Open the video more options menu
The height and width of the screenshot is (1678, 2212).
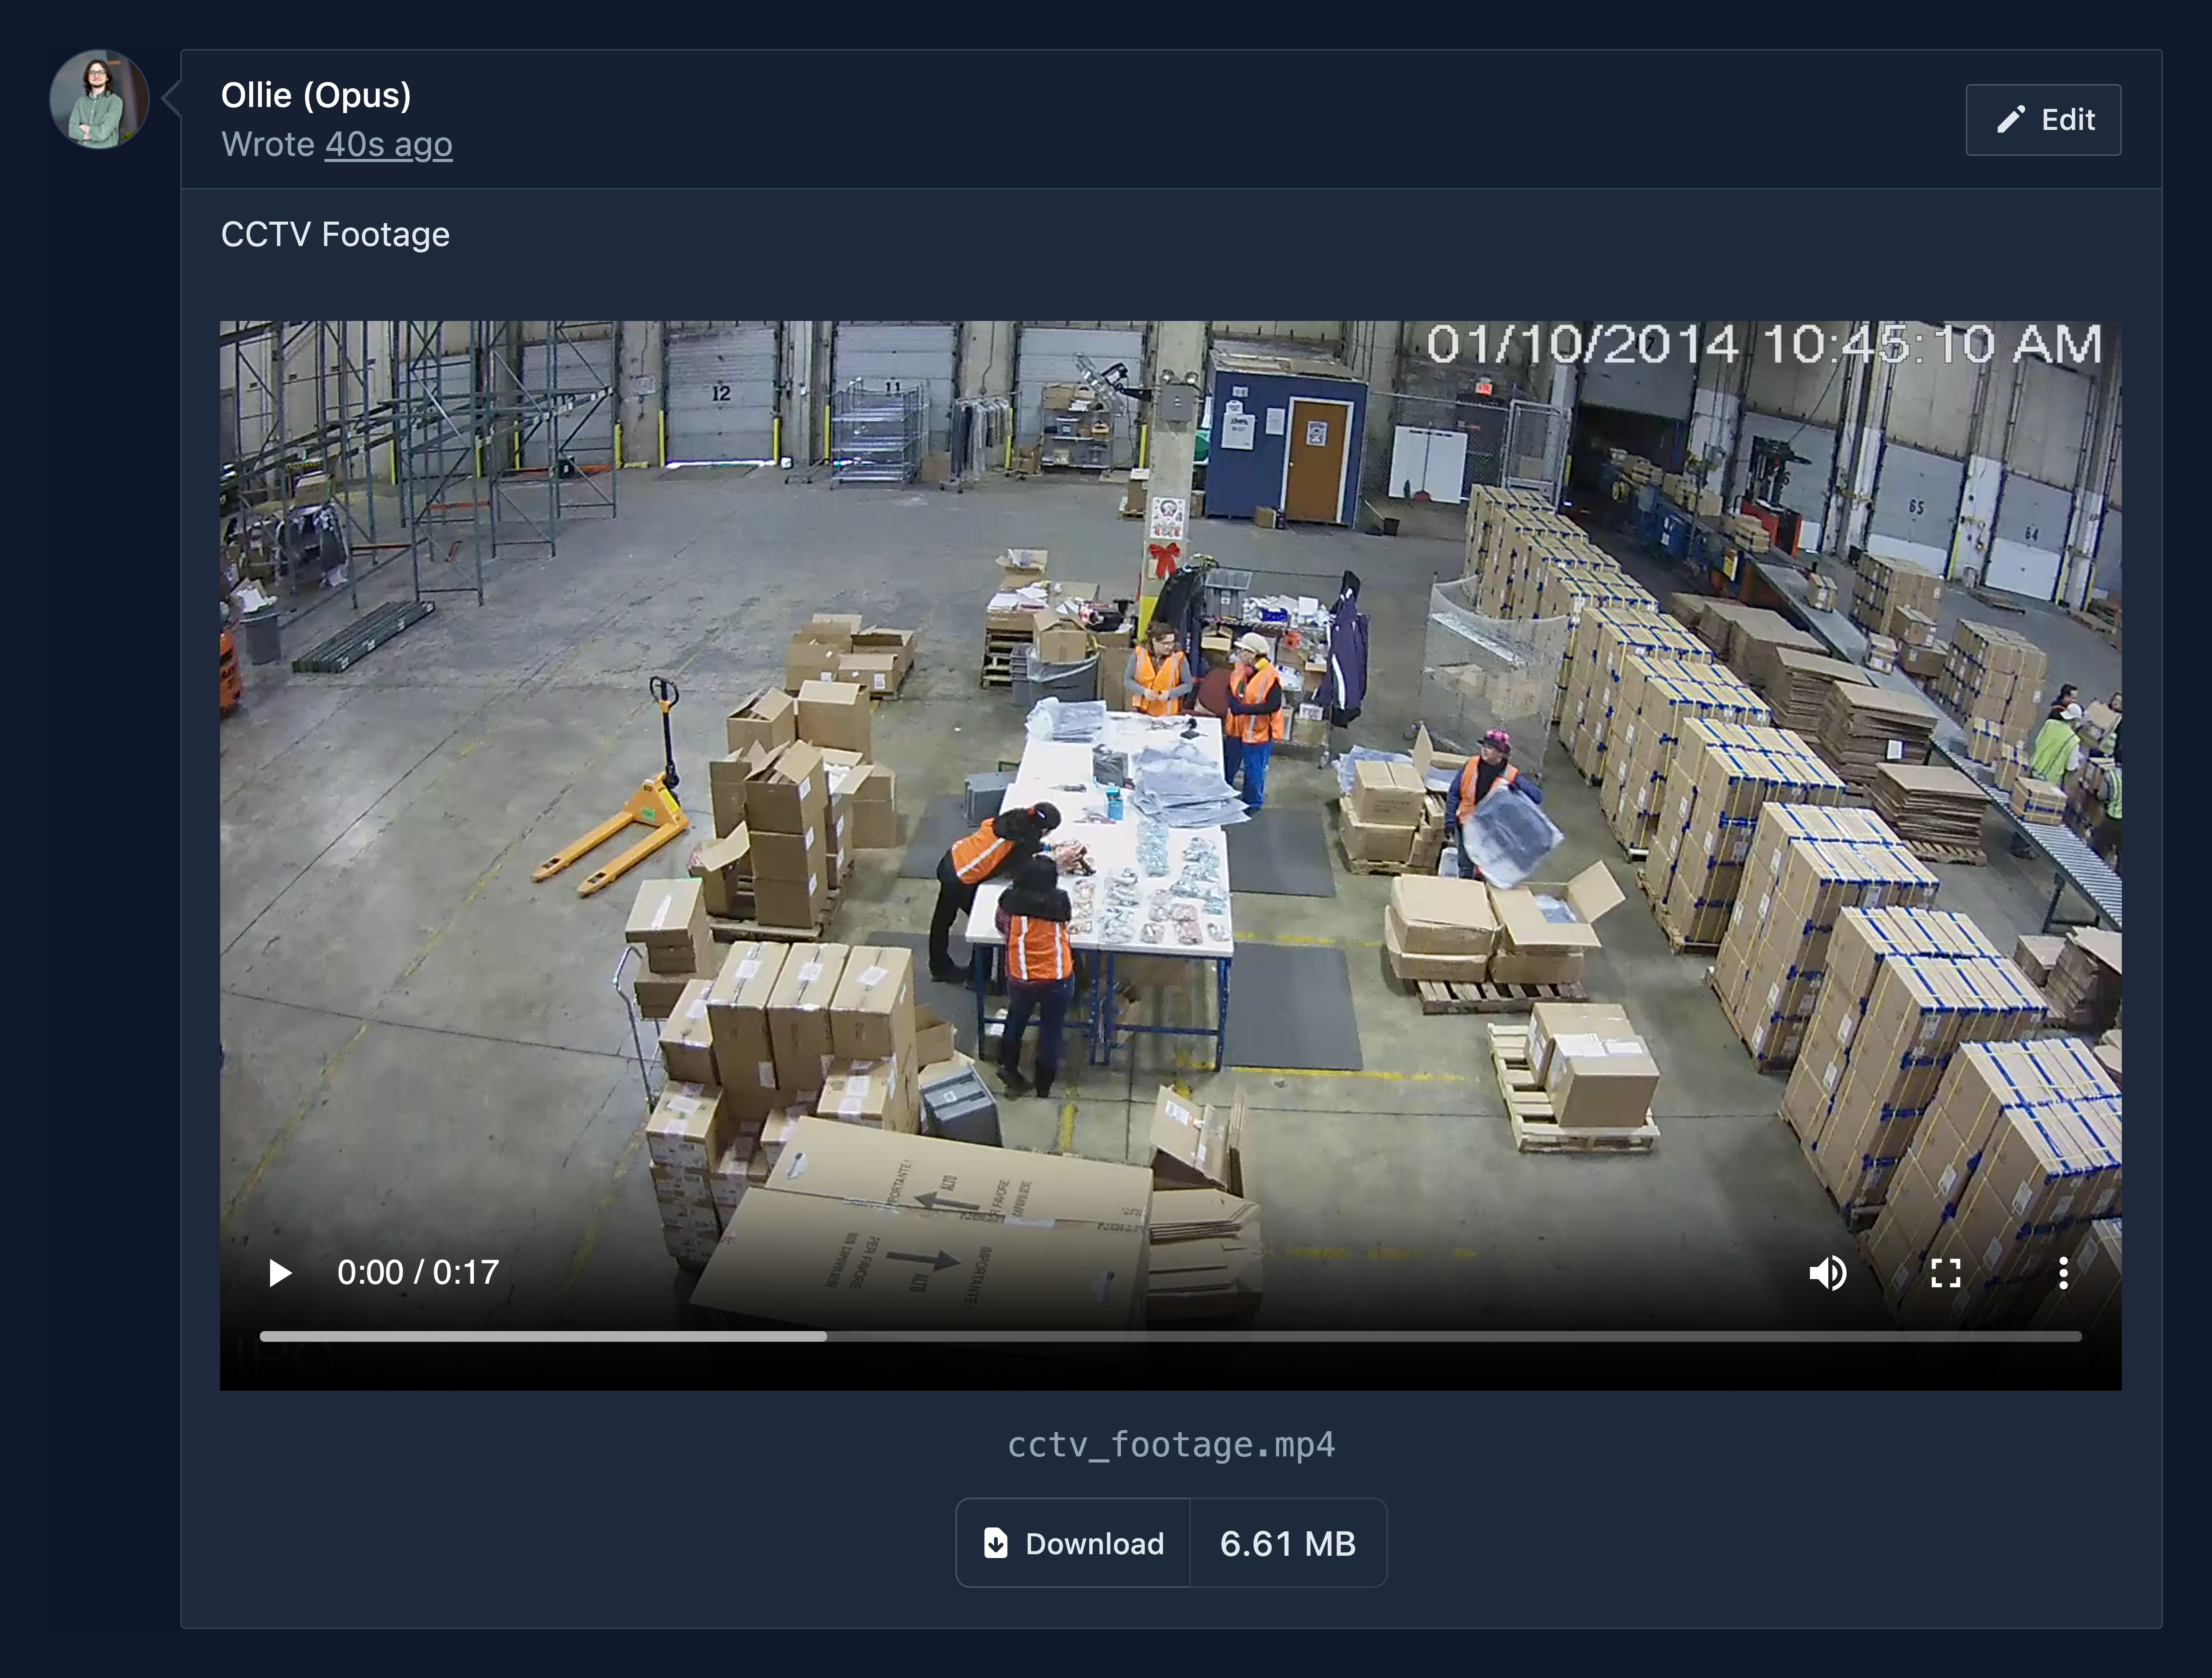tap(2063, 1273)
